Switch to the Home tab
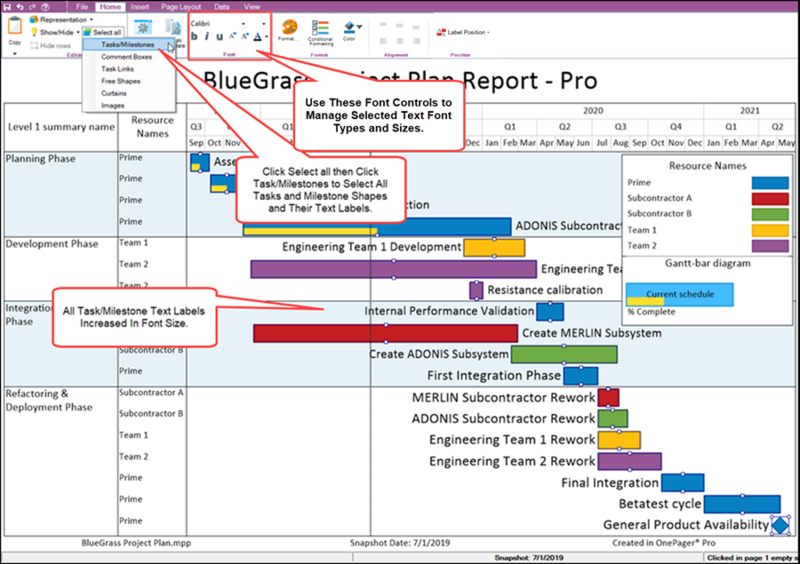The width and height of the screenshot is (800, 564). click(x=110, y=7)
